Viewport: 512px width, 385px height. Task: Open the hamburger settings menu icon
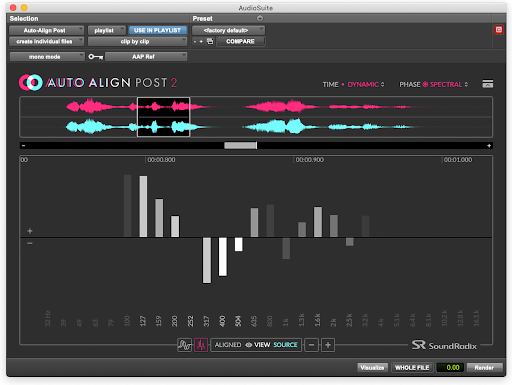pos(488,84)
